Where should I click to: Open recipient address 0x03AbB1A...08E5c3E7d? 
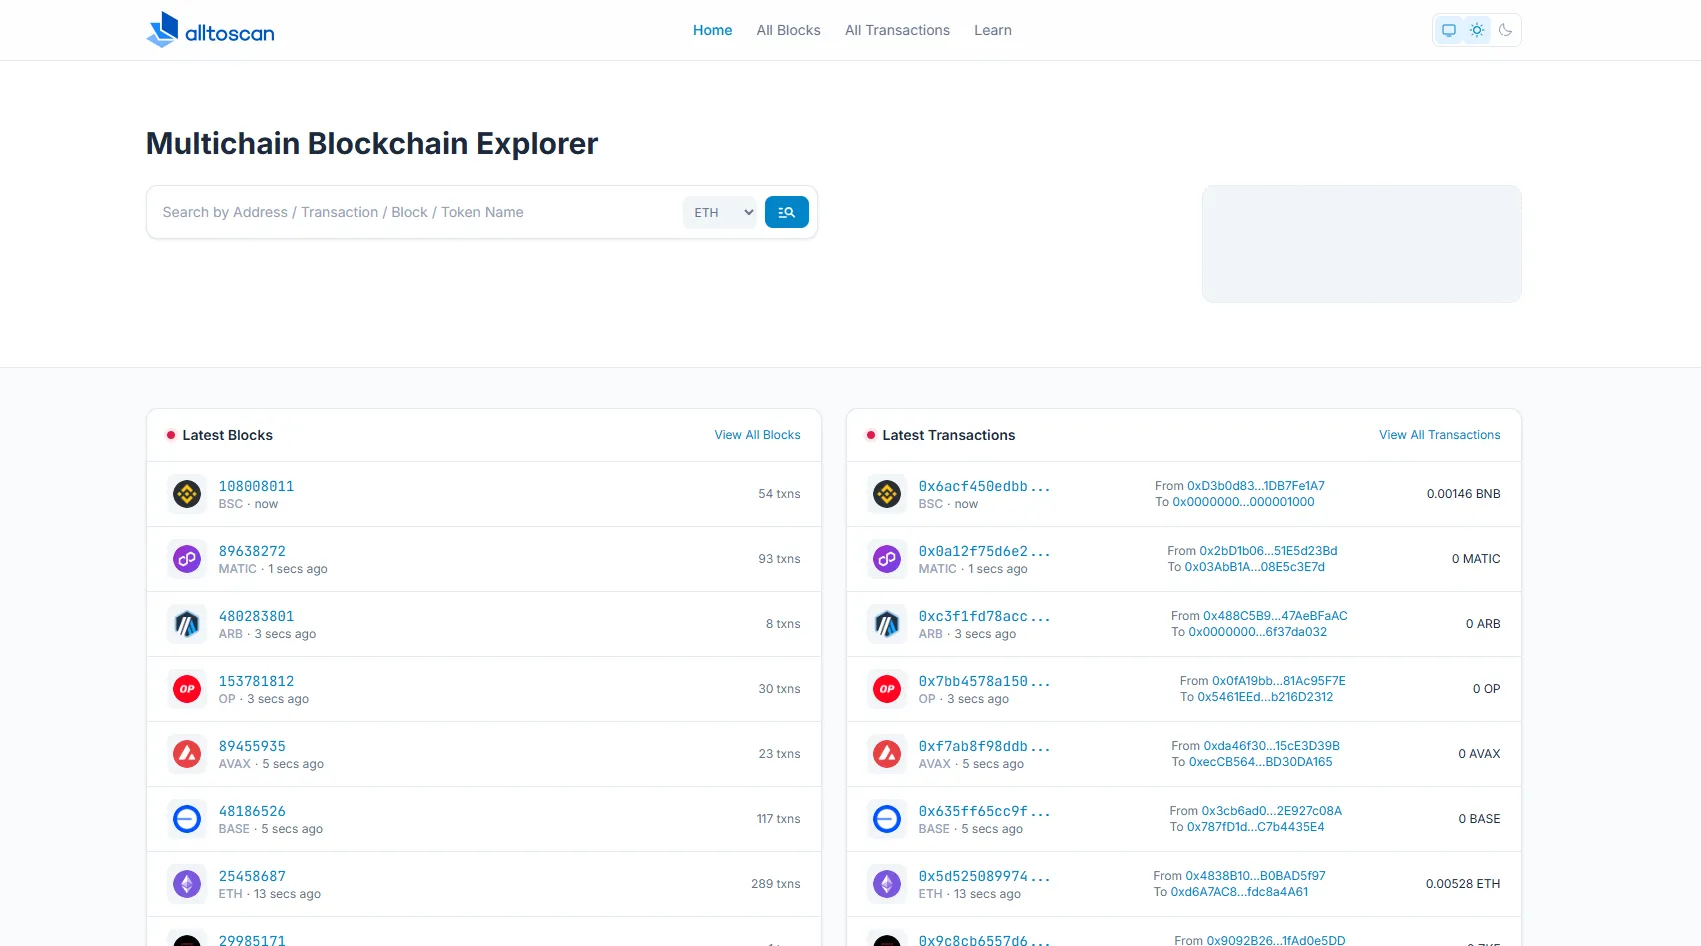(1254, 567)
